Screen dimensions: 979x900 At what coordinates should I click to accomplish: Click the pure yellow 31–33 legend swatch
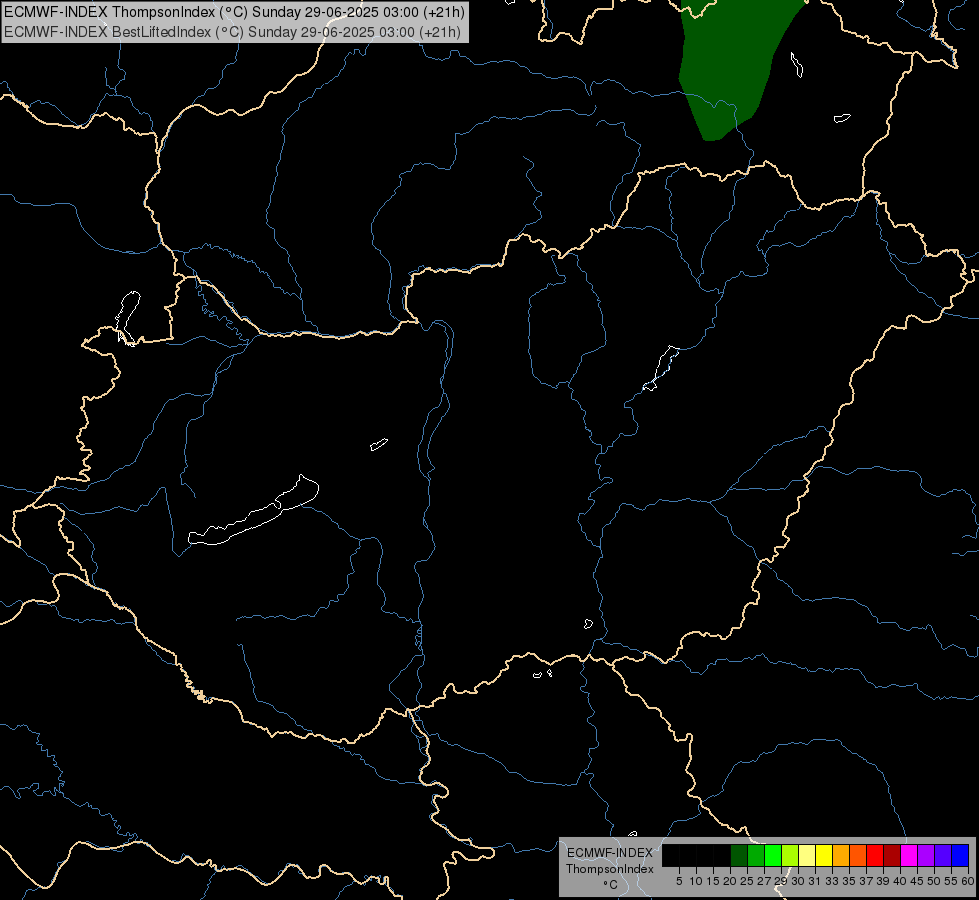[x=824, y=855]
